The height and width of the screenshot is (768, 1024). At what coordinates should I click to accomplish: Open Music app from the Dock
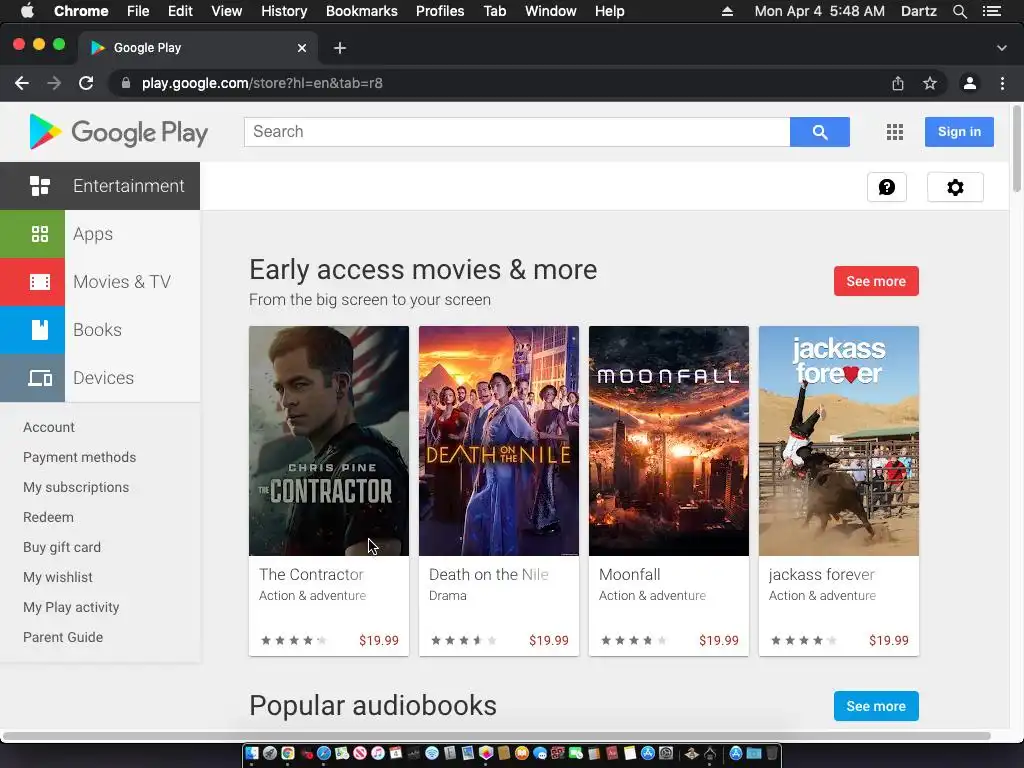coord(377,754)
